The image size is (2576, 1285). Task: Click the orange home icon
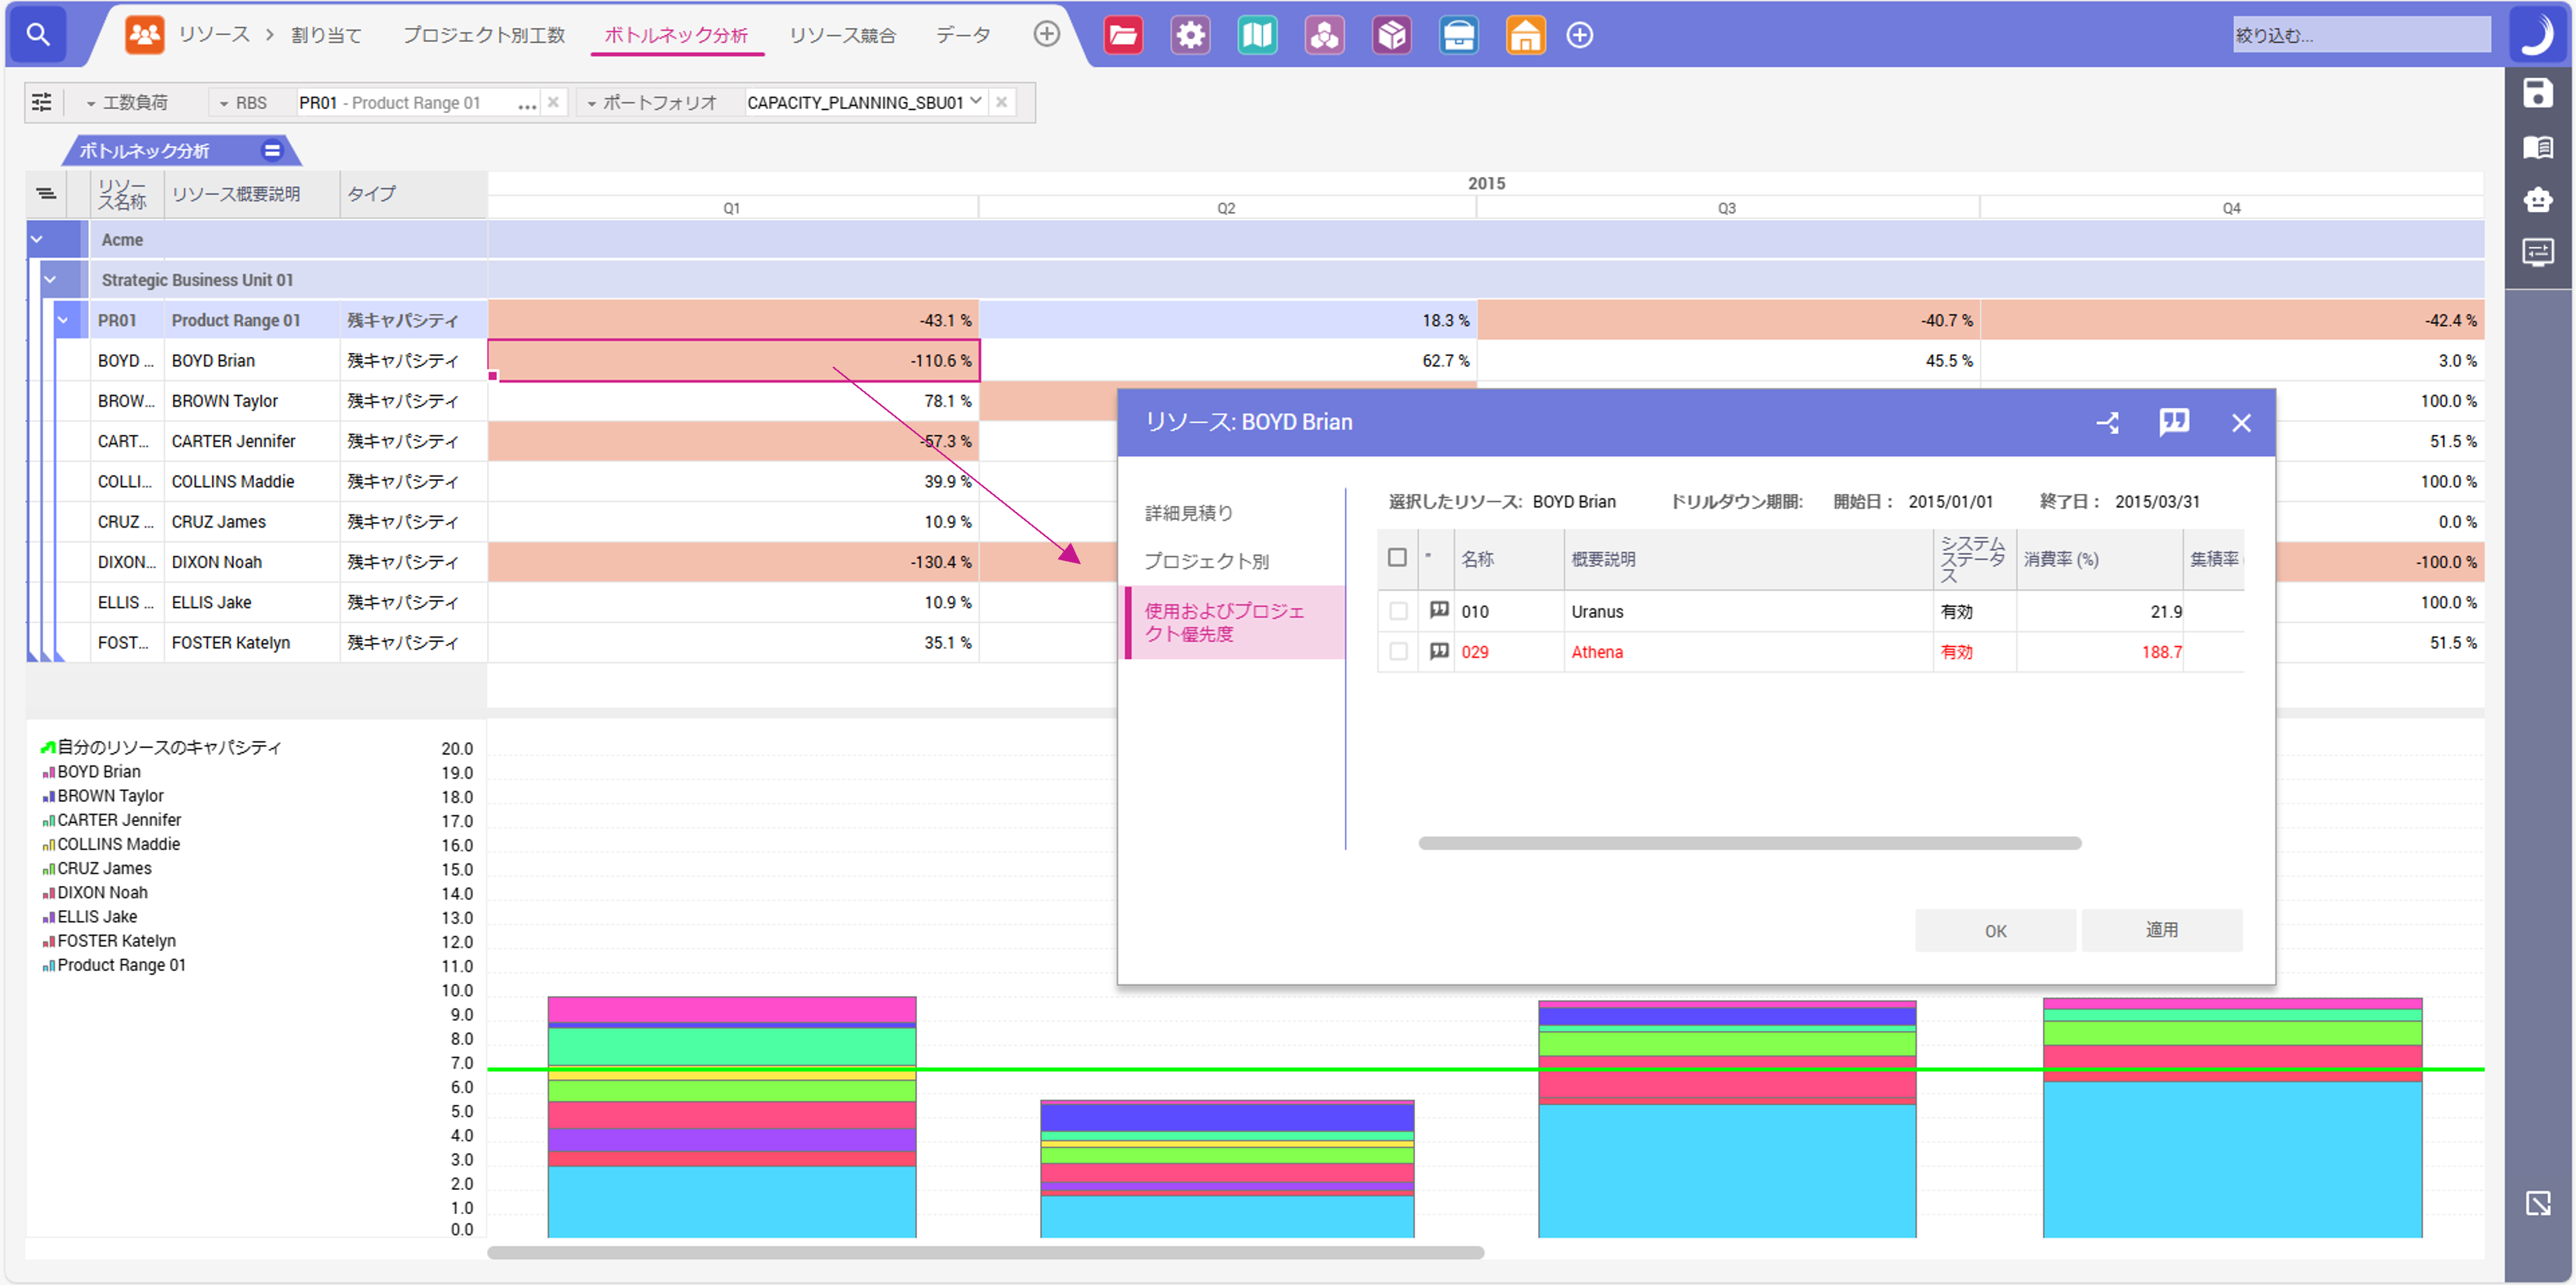tap(1525, 34)
